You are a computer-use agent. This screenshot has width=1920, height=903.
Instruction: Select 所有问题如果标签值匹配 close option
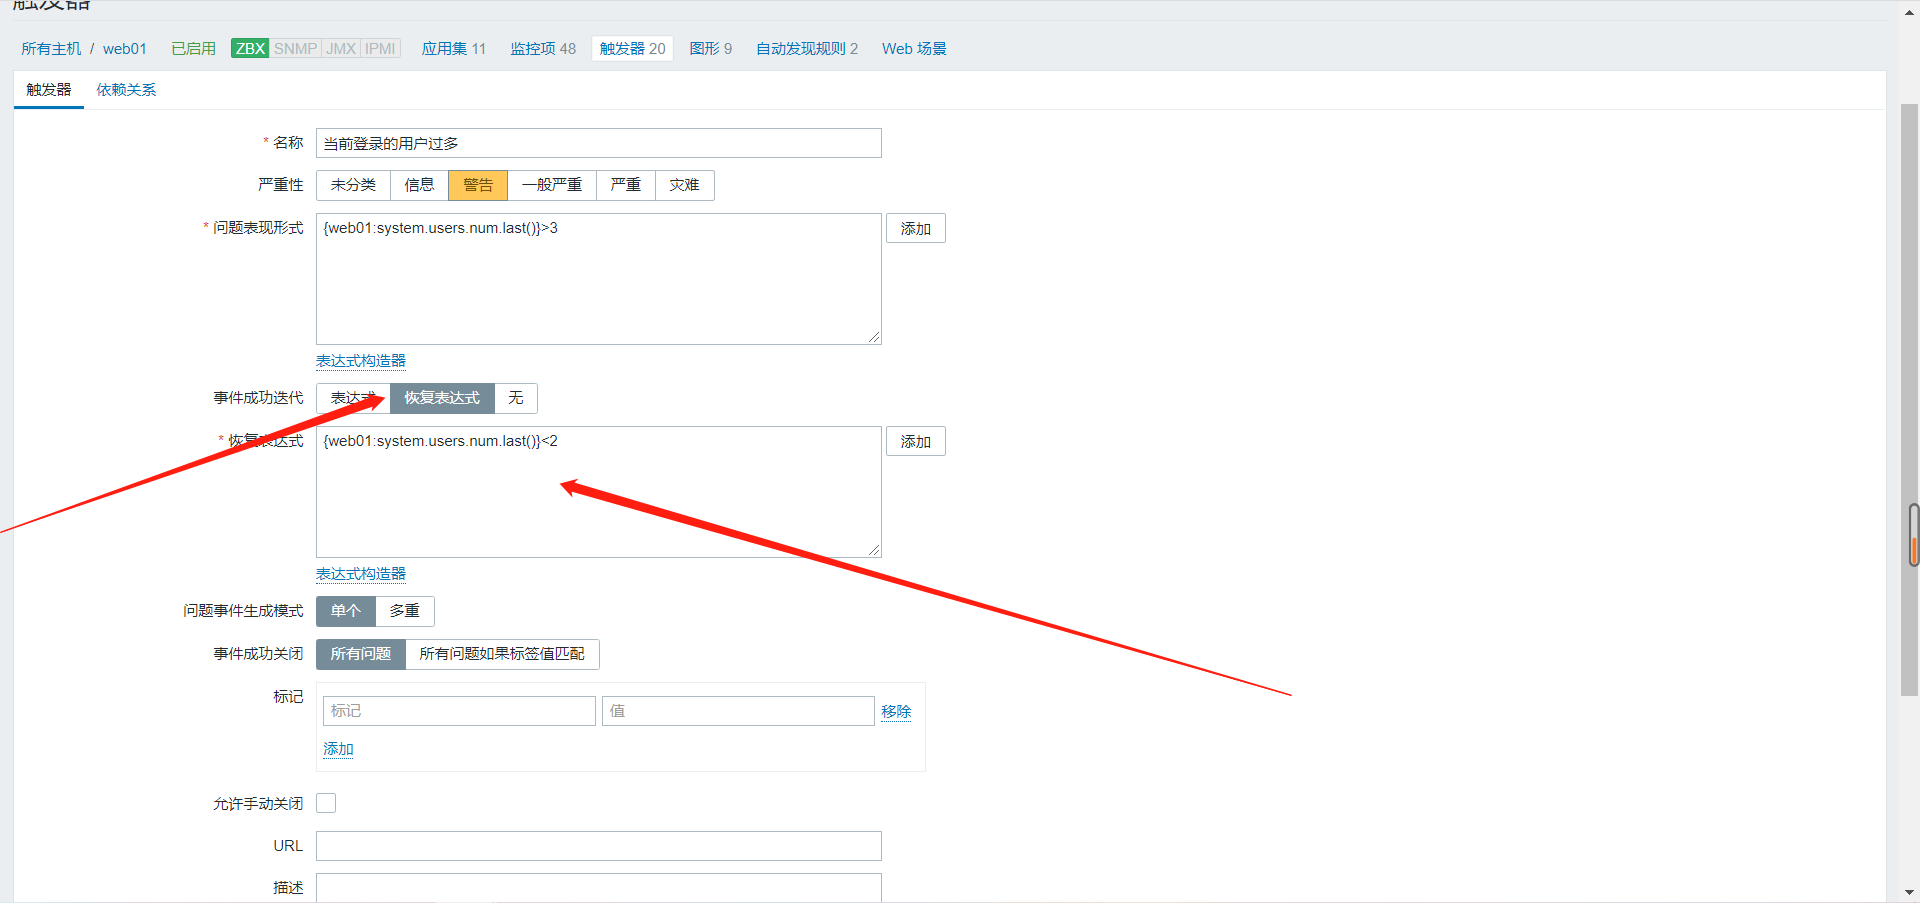click(501, 654)
